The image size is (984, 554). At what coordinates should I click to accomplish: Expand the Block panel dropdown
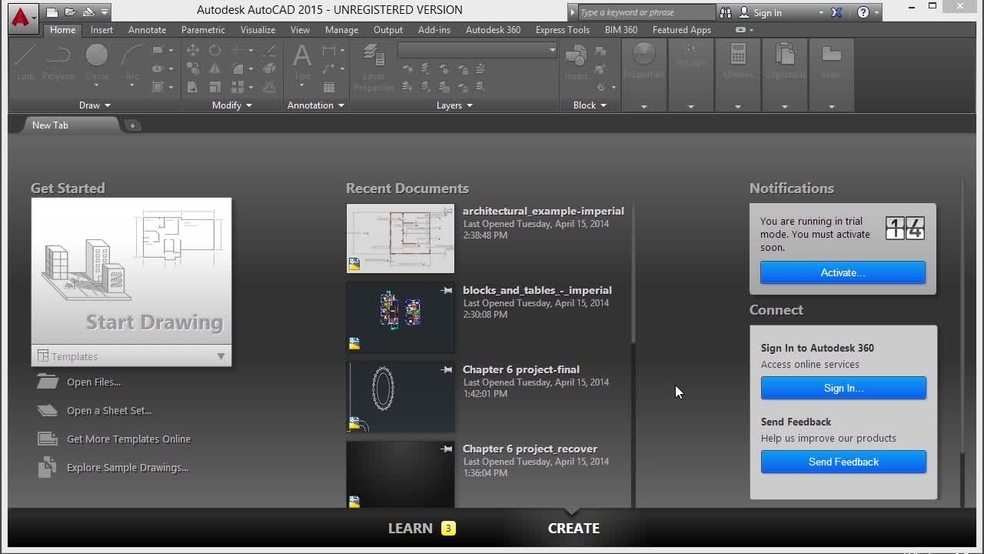[589, 105]
